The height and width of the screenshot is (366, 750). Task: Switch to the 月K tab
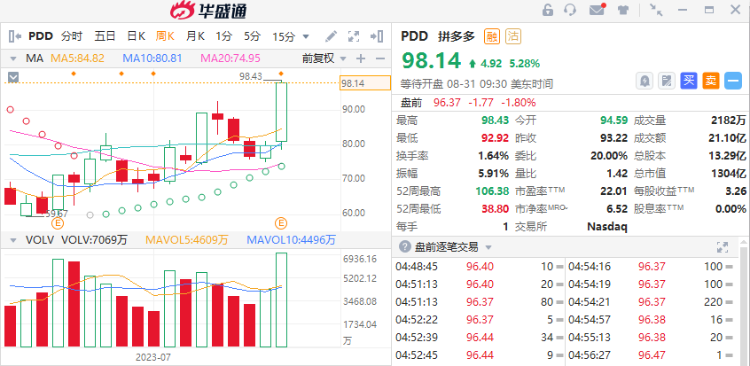[195, 36]
